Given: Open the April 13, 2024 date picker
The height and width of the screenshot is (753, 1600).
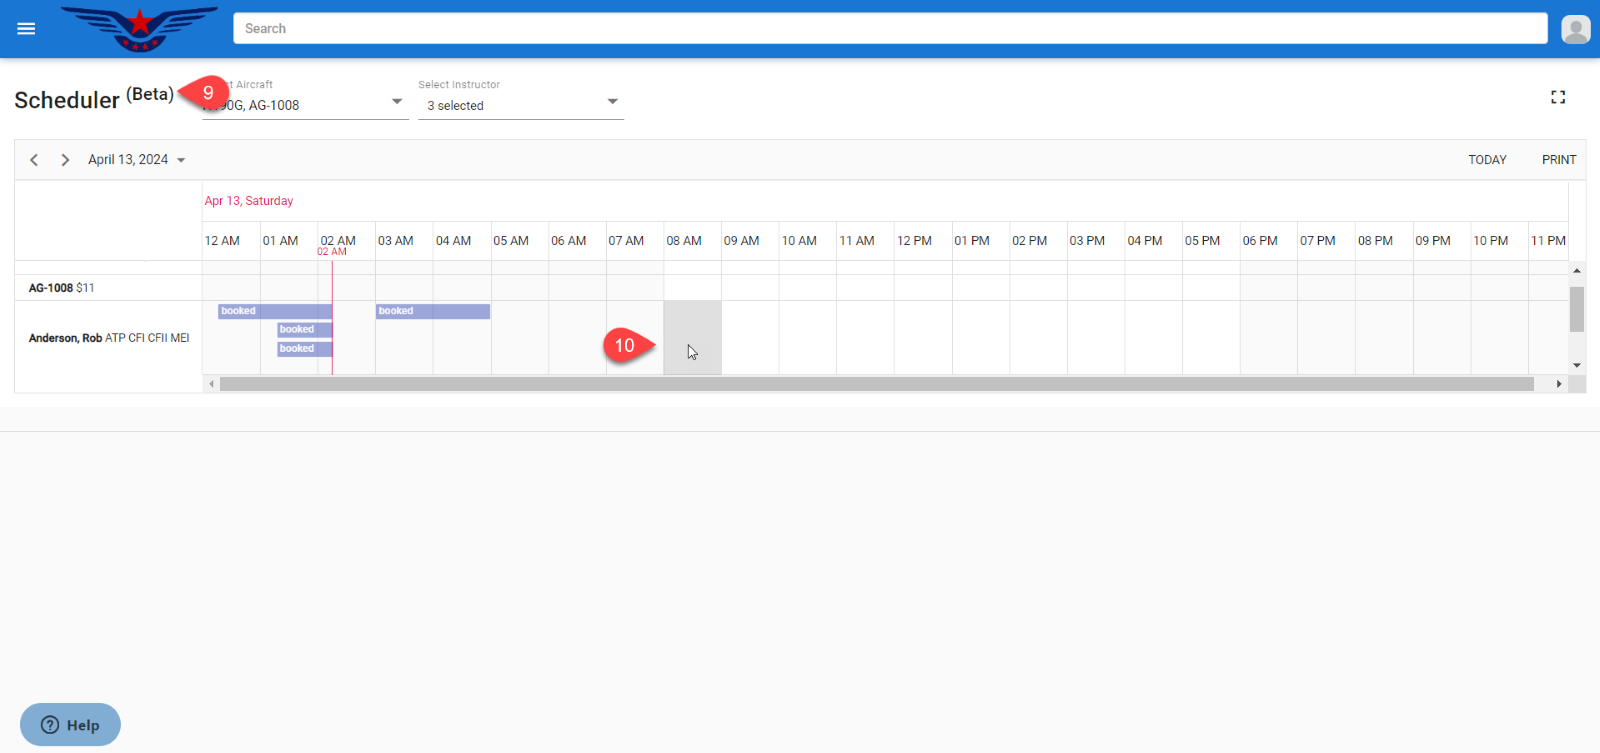Looking at the screenshot, I should (x=136, y=160).
